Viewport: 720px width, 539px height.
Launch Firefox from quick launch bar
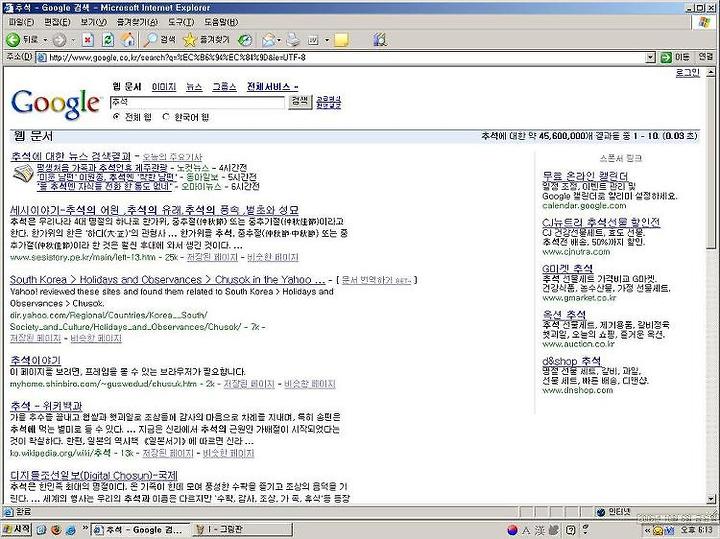pos(56,530)
